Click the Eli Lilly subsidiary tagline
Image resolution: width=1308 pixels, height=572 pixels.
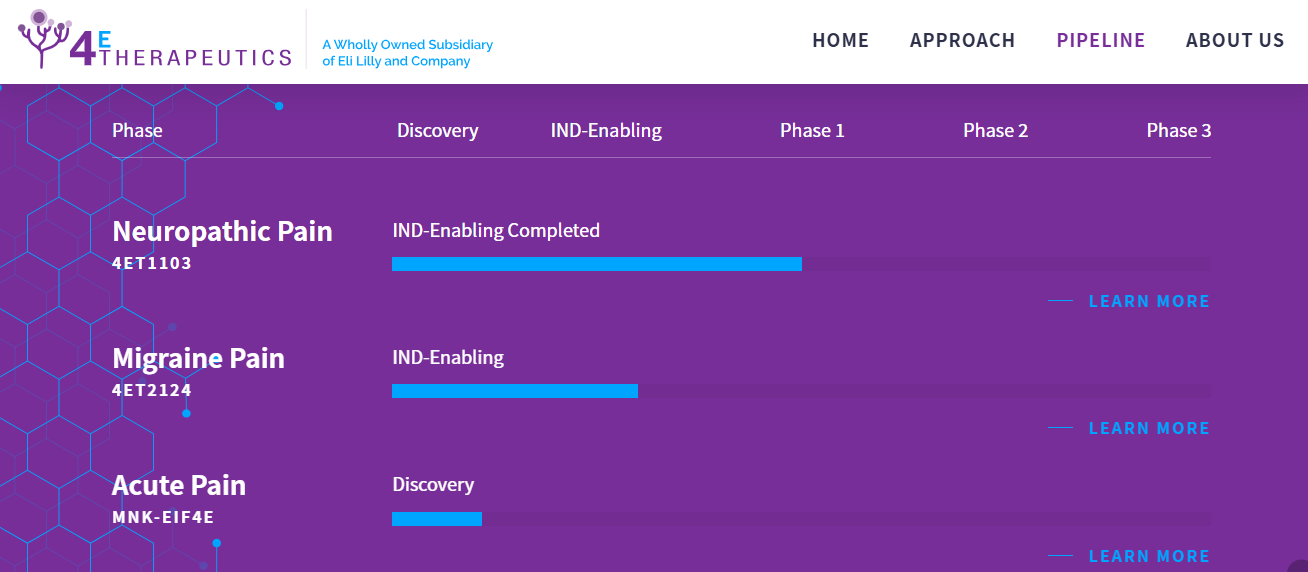pos(407,53)
